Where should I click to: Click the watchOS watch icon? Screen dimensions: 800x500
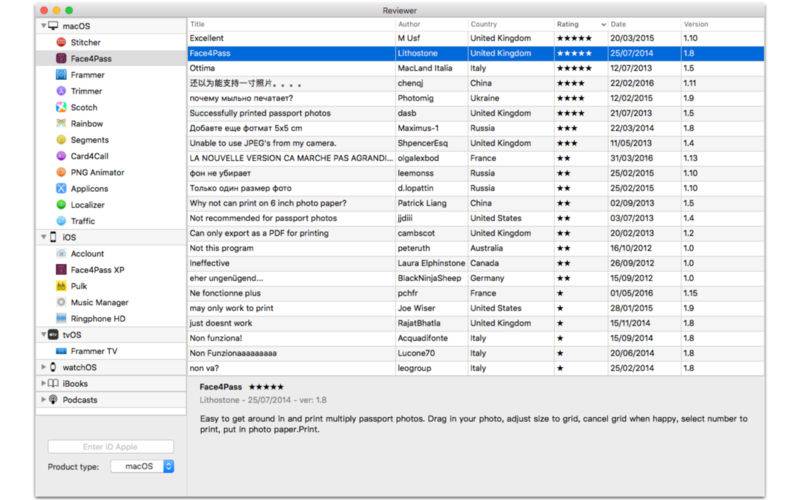53,367
